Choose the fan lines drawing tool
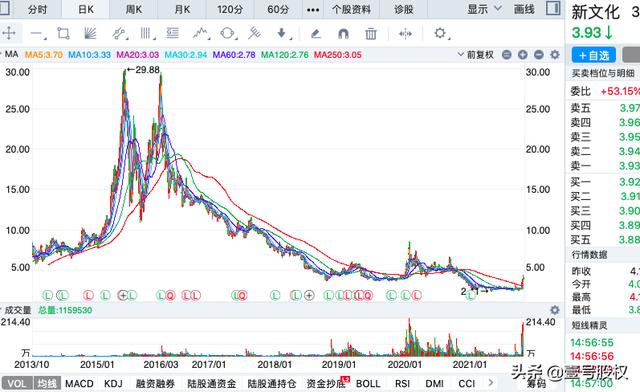Image resolution: width=640 pixels, height=392 pixels. 90,33
